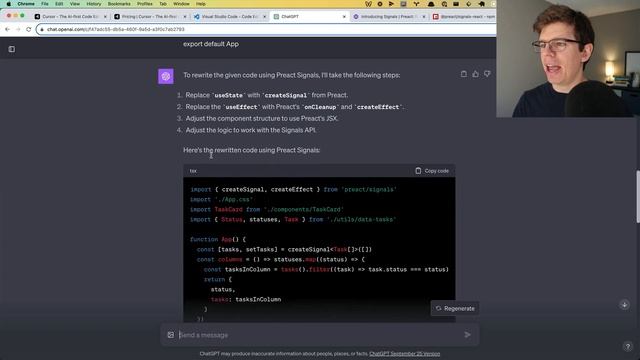Click the chat.openai.com address bar
640x360 pixels.
265,29
